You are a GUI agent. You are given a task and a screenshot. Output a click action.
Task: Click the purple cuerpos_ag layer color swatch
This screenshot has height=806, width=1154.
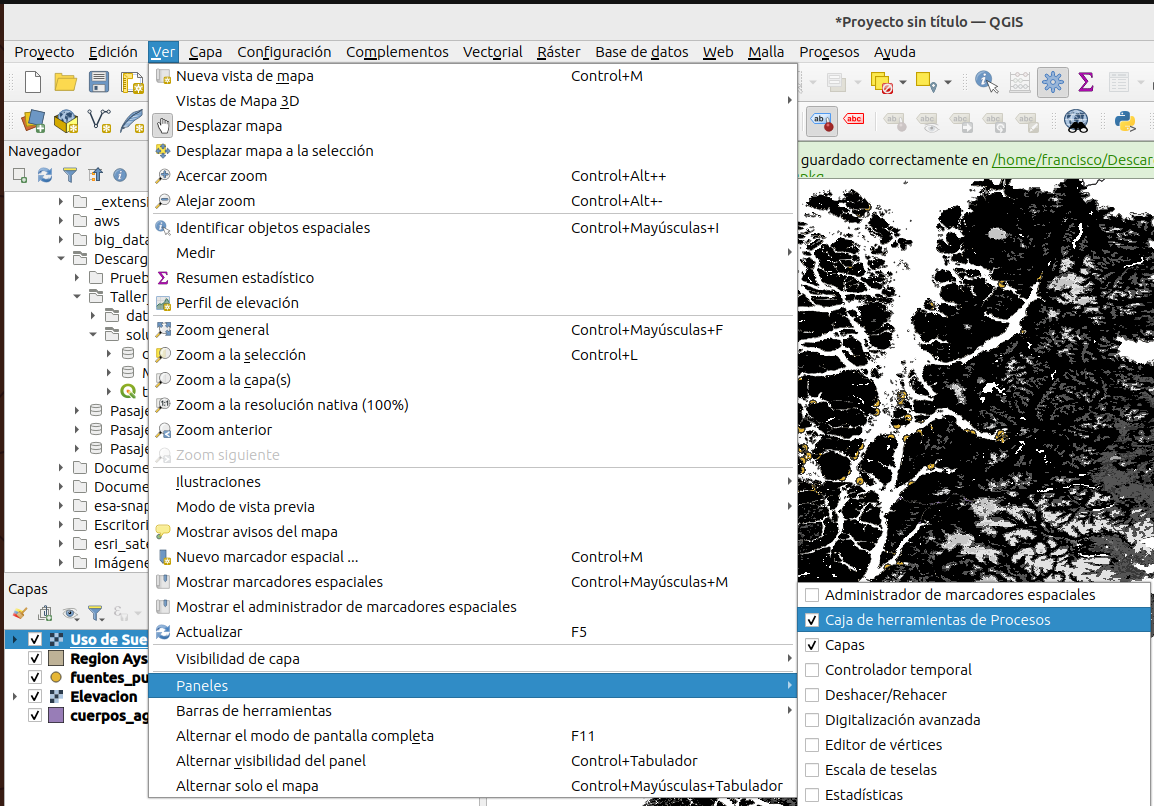56,715
